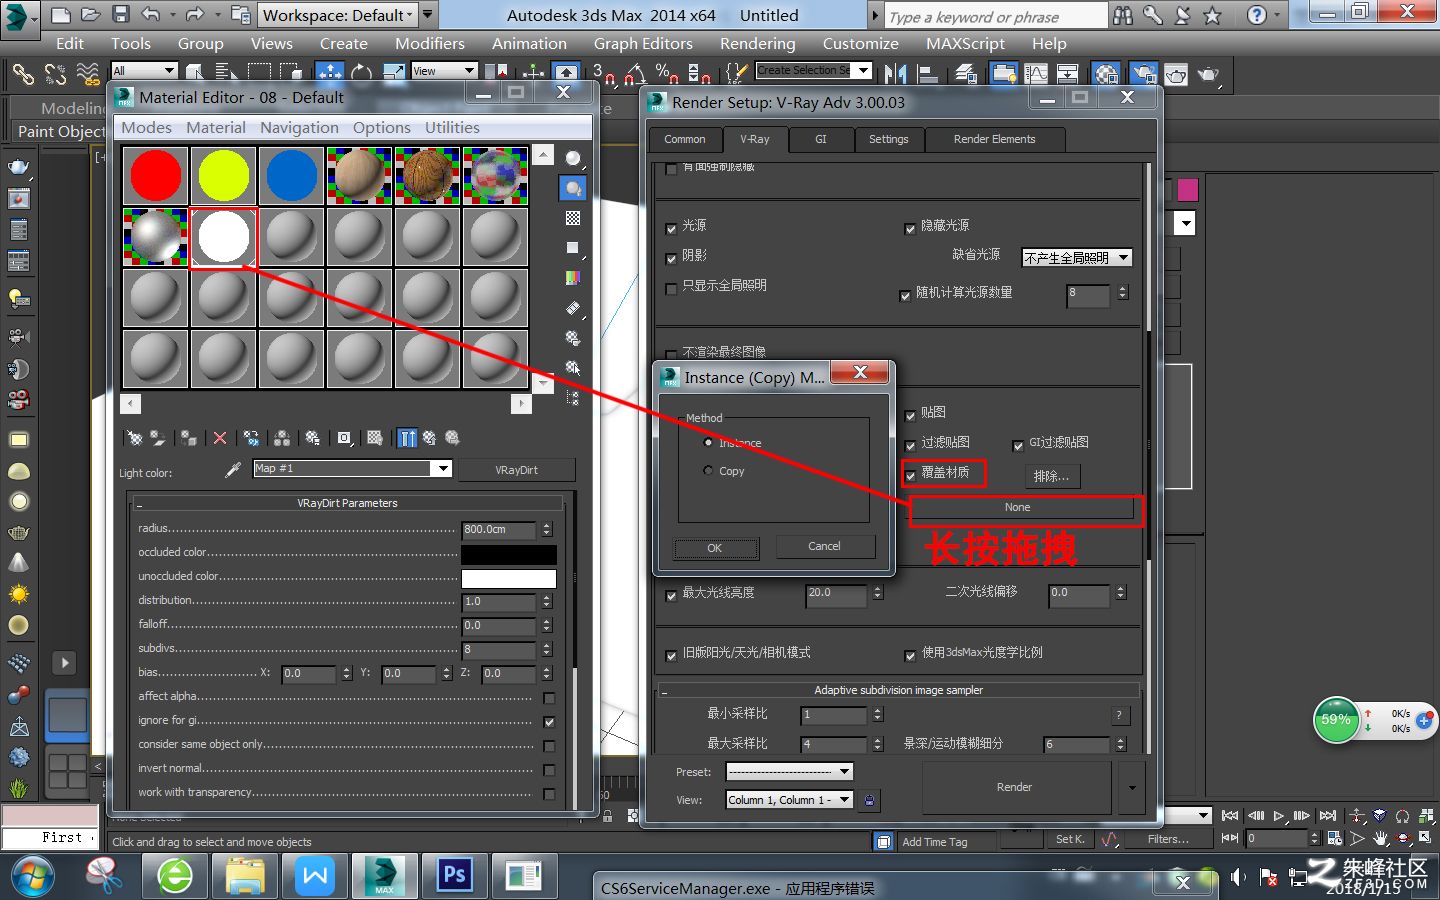This screenshot has height=900, width=1440.
Task: Click Go to Start playback control
Action: click(x=1231, y=816)
